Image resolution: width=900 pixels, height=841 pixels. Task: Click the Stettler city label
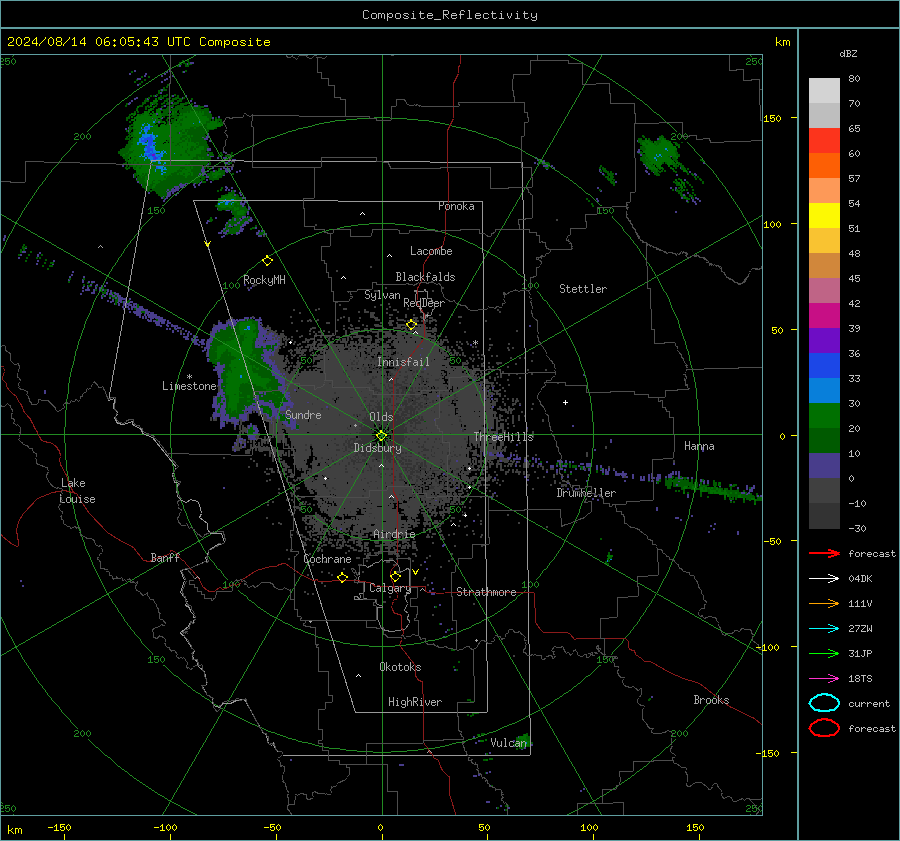(583, 289)
